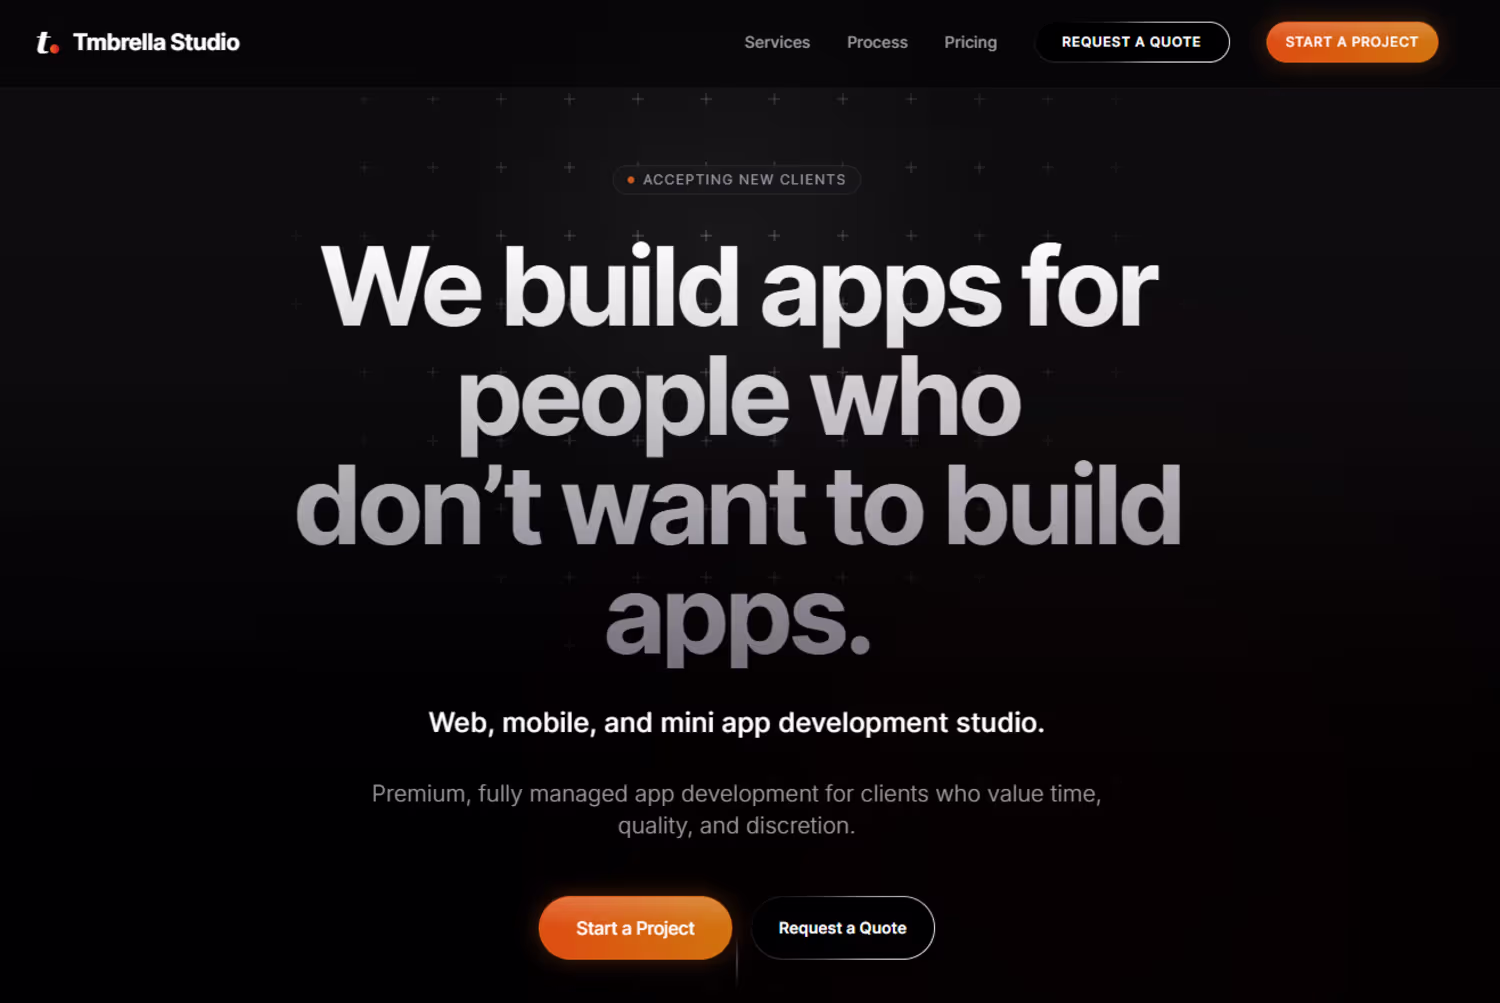Image resolution: width=1500 pixels, height=1003 pixels.
Task: Click the 'don't want to build' headline line
Action: click(738, 506)
